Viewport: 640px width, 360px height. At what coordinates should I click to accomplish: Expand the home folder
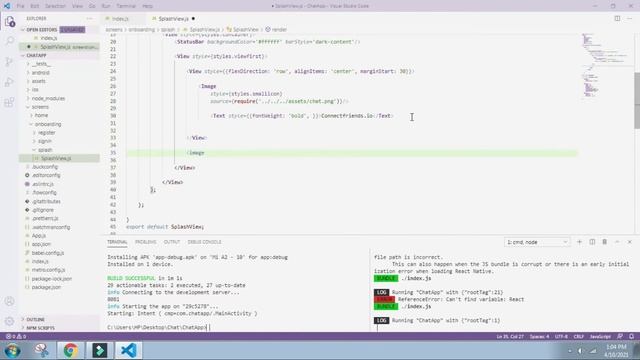coord(41,116)
